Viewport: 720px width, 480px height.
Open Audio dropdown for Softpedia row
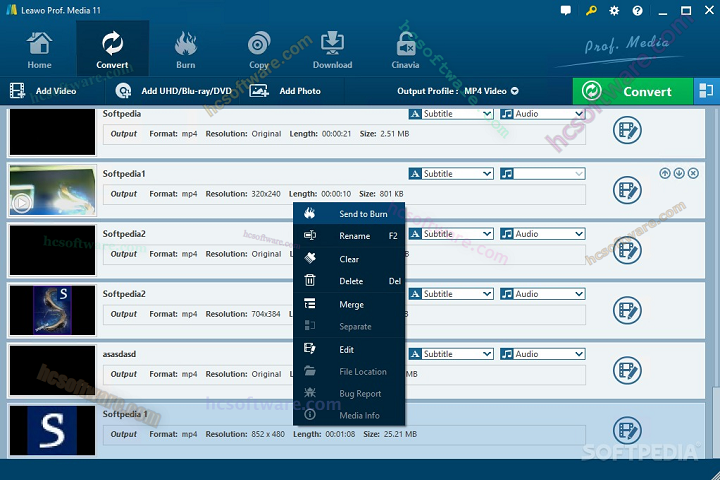tap(543, 113)
